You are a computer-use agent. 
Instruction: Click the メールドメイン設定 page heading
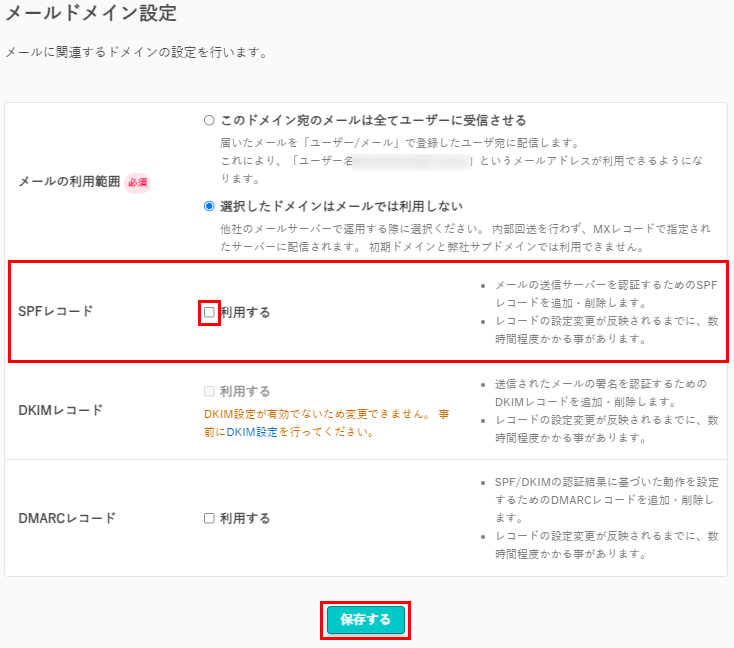pyautogui.click(x=91, y=14)
